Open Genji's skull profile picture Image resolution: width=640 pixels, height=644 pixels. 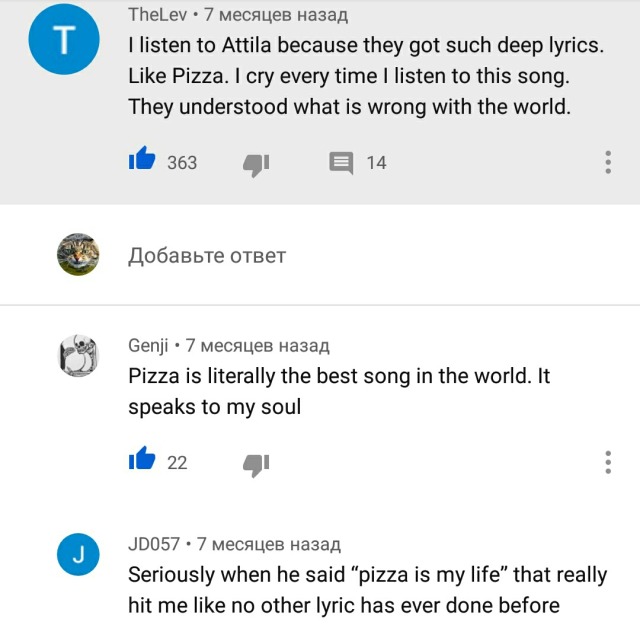click(77, 355)
